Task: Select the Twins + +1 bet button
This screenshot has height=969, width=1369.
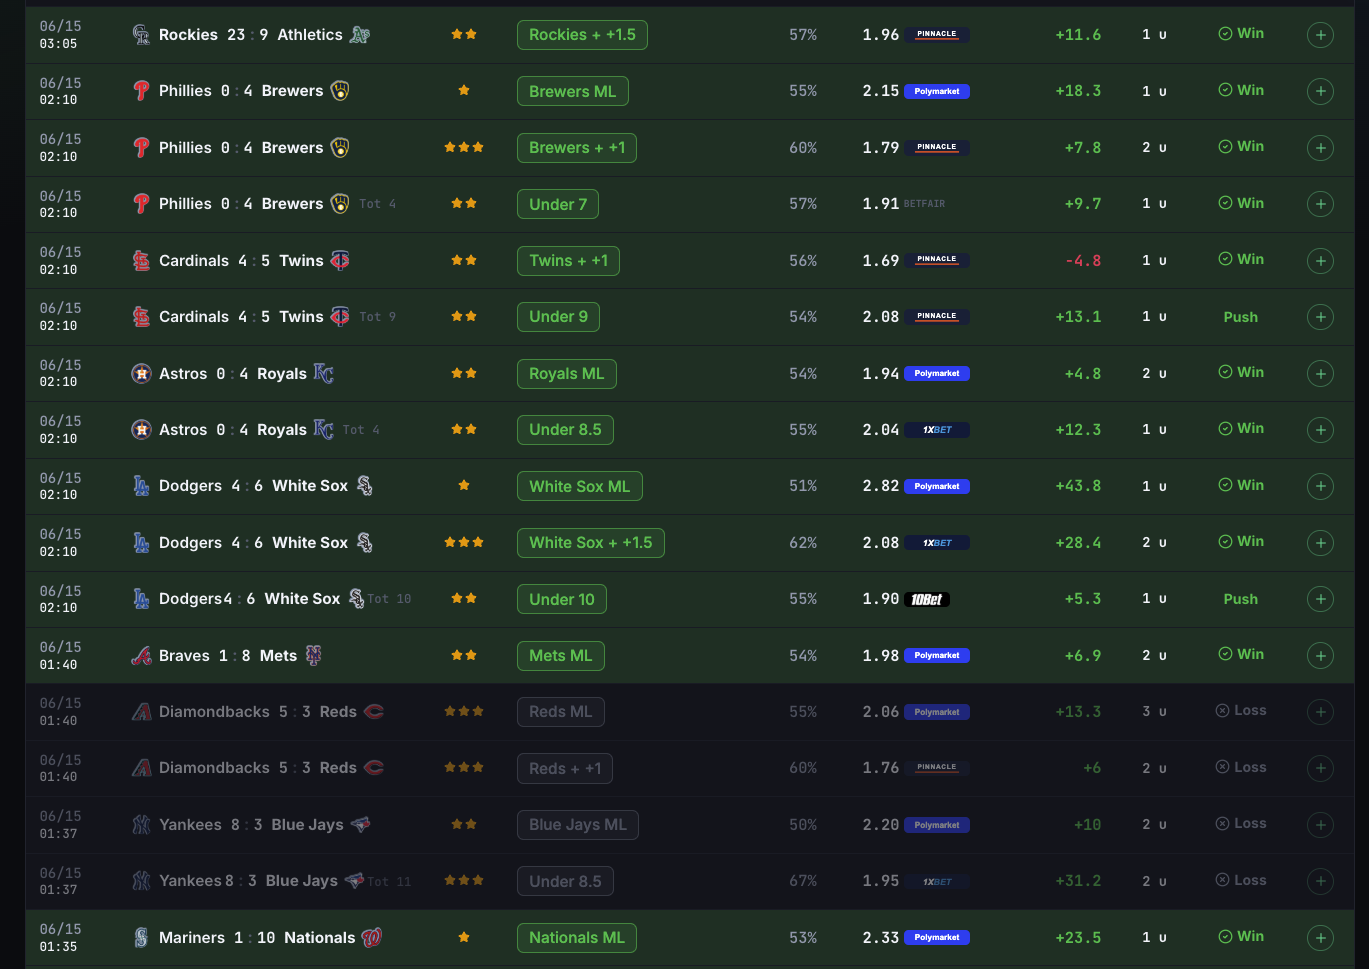Action: click(568, 261)
